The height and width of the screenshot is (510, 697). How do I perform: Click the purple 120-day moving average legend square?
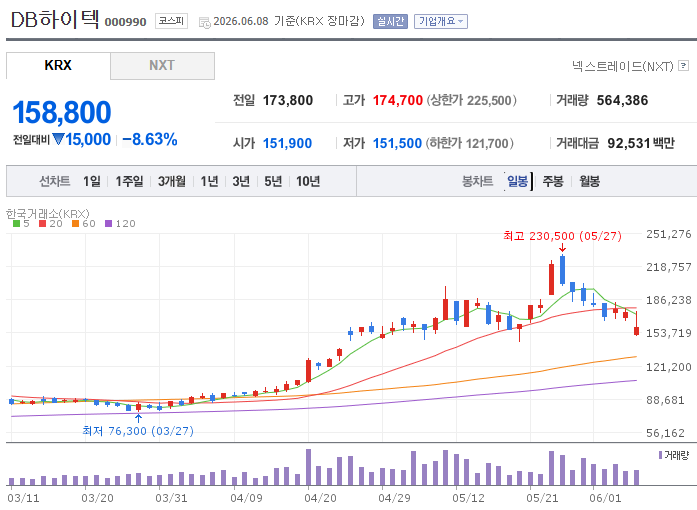108,224
